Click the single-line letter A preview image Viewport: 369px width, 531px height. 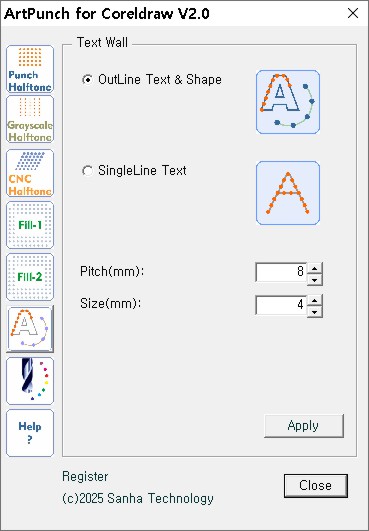point(288,193)
